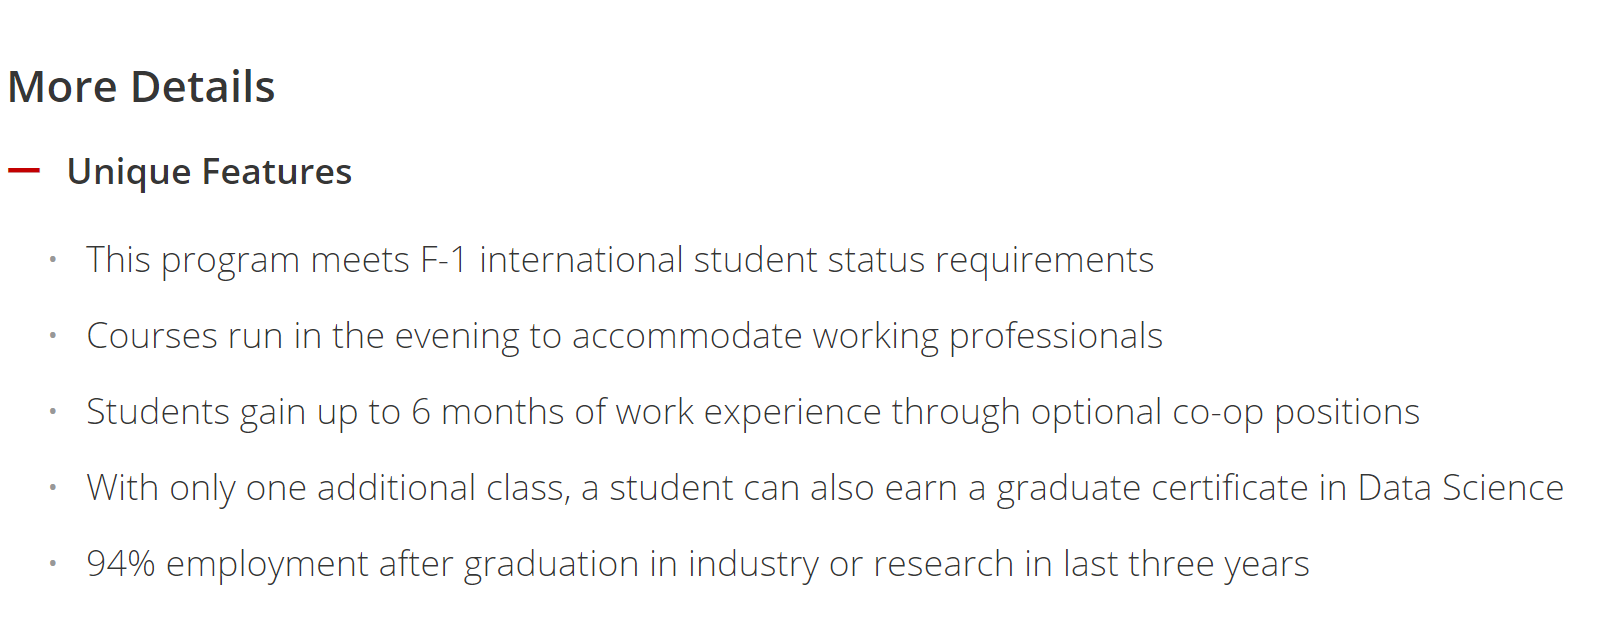Click the "94%" figure

click(x=121, y=564)
